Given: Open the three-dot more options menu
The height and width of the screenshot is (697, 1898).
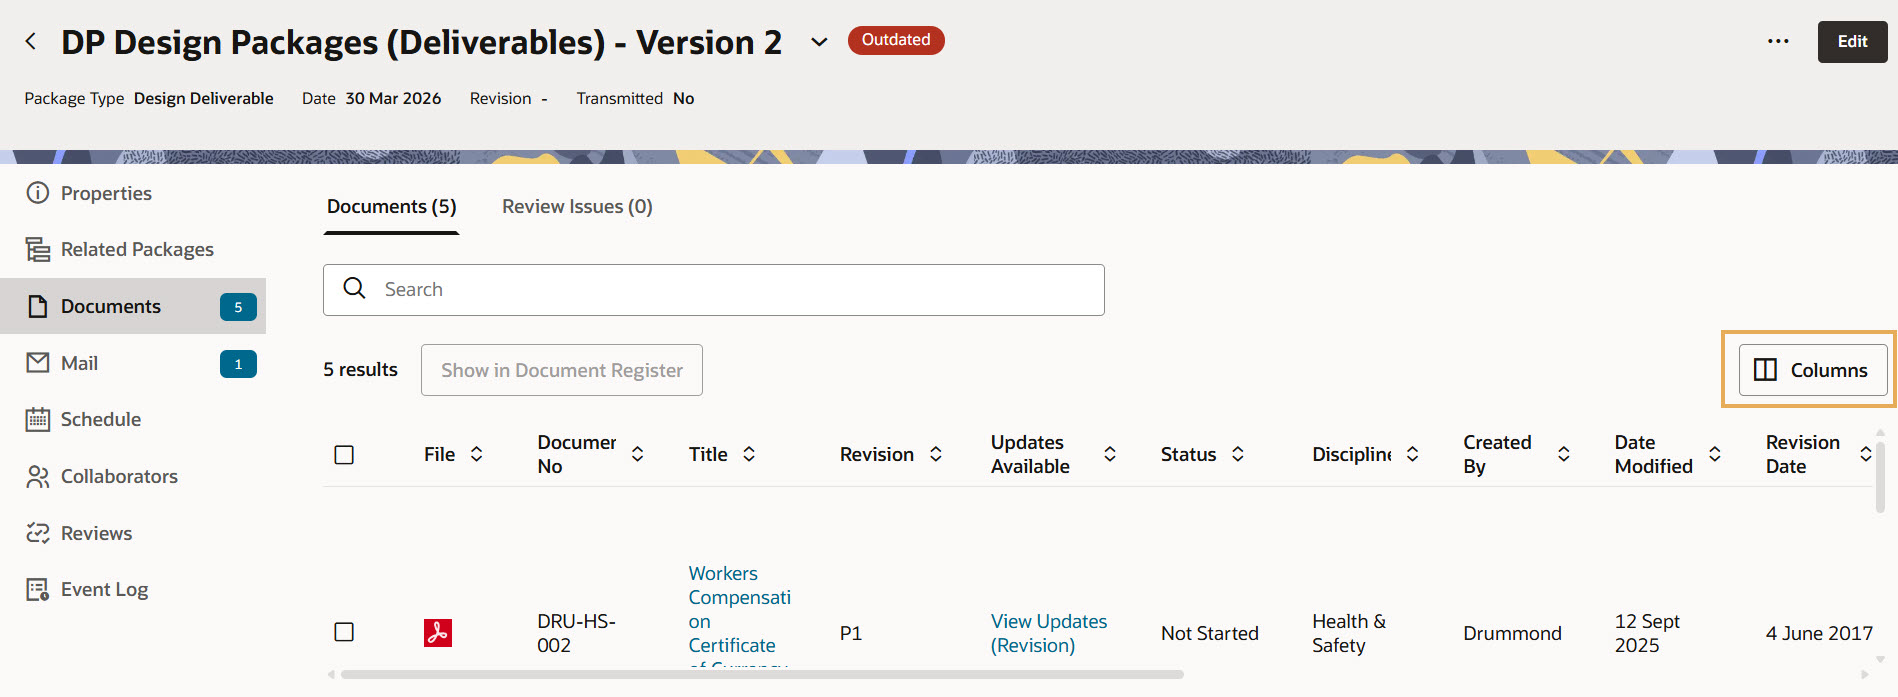Looking at the screenshot, I should (1778, 41).
